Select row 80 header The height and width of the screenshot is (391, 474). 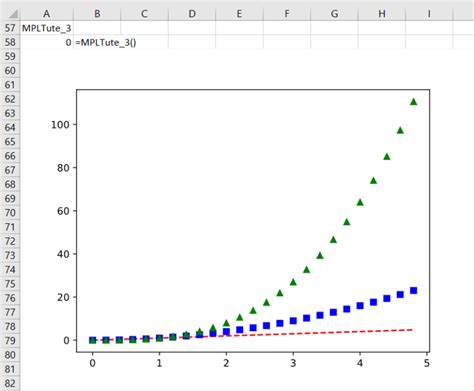pos(10,355)
